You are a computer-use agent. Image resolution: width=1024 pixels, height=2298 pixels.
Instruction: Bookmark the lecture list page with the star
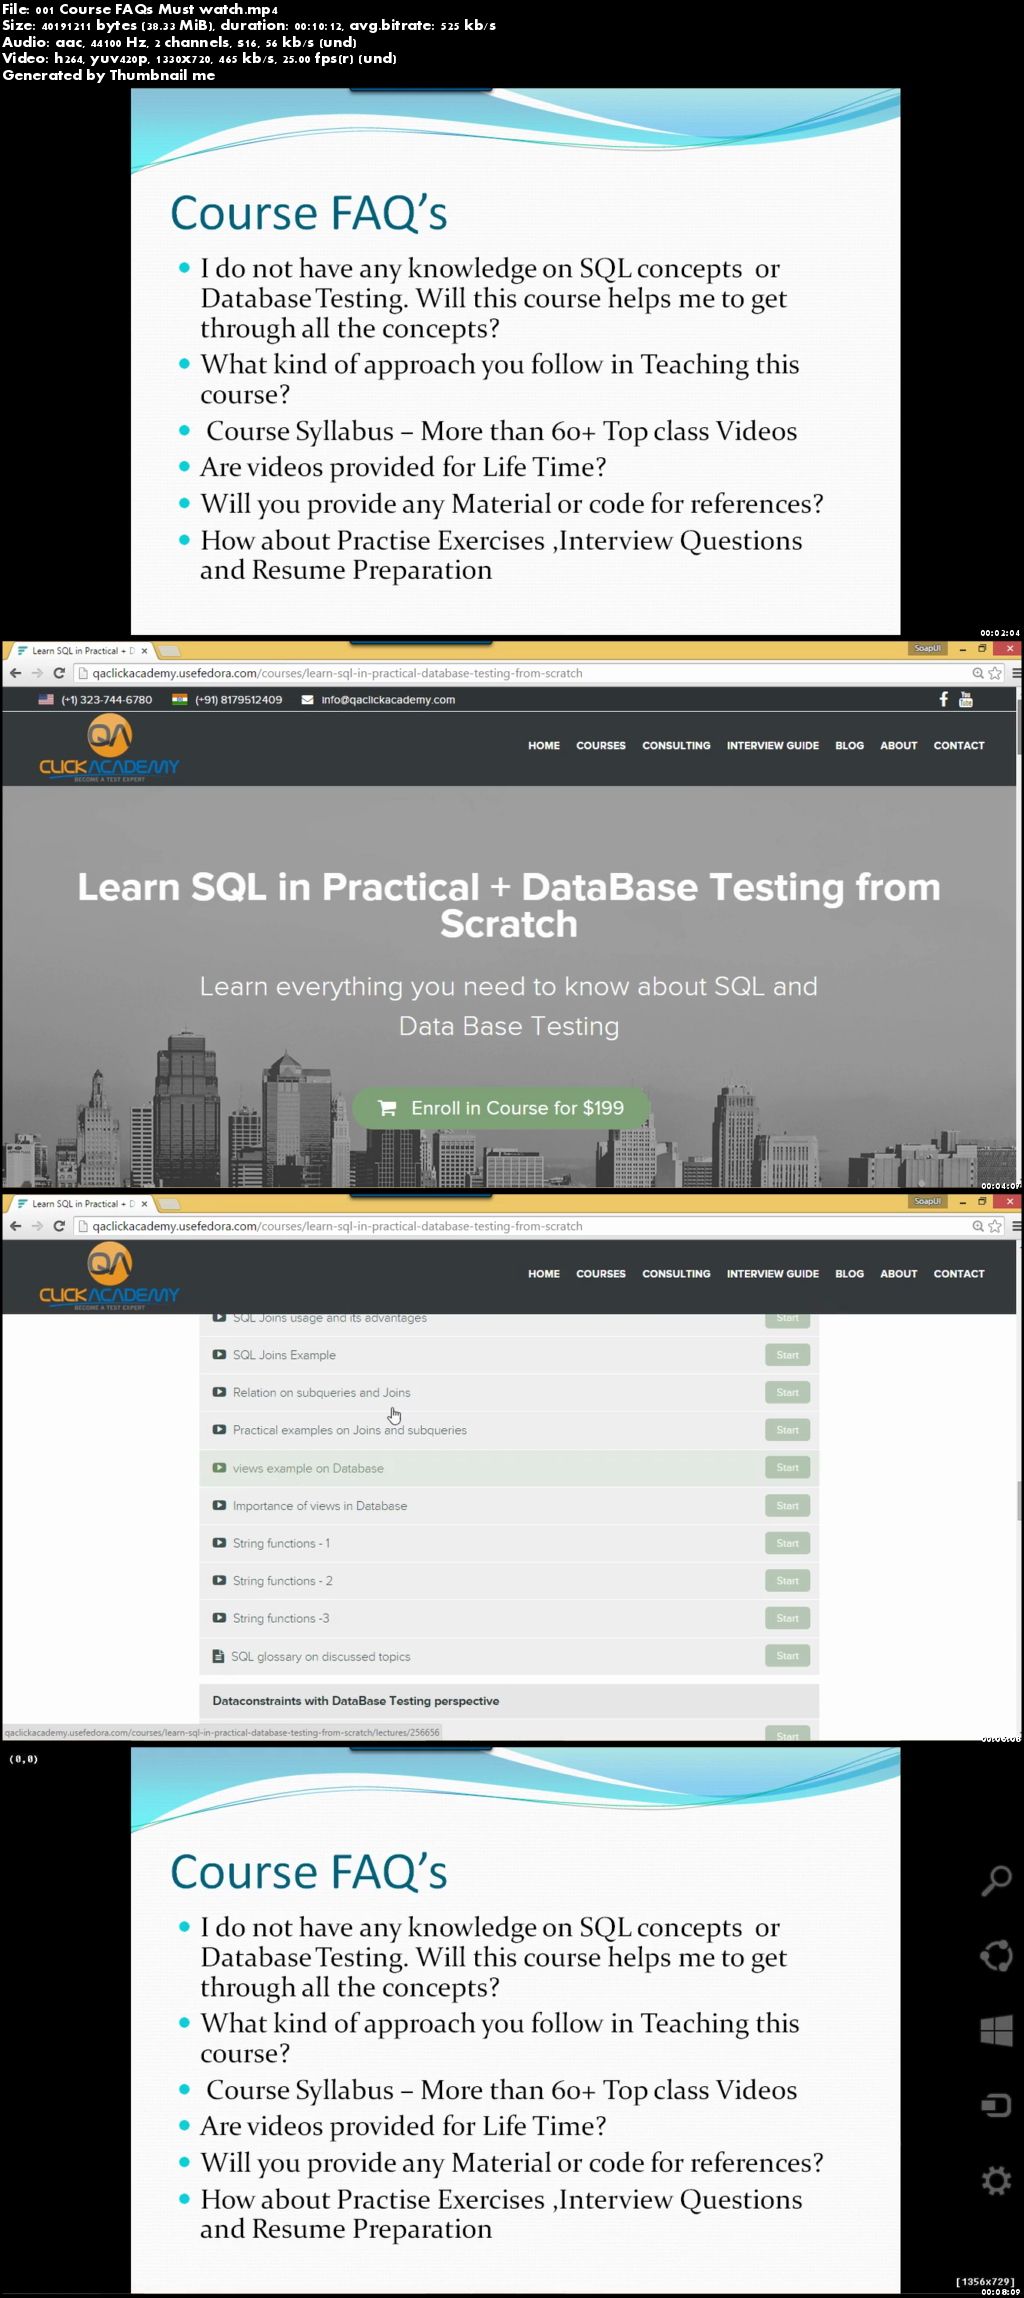[x=995, y=1226]
